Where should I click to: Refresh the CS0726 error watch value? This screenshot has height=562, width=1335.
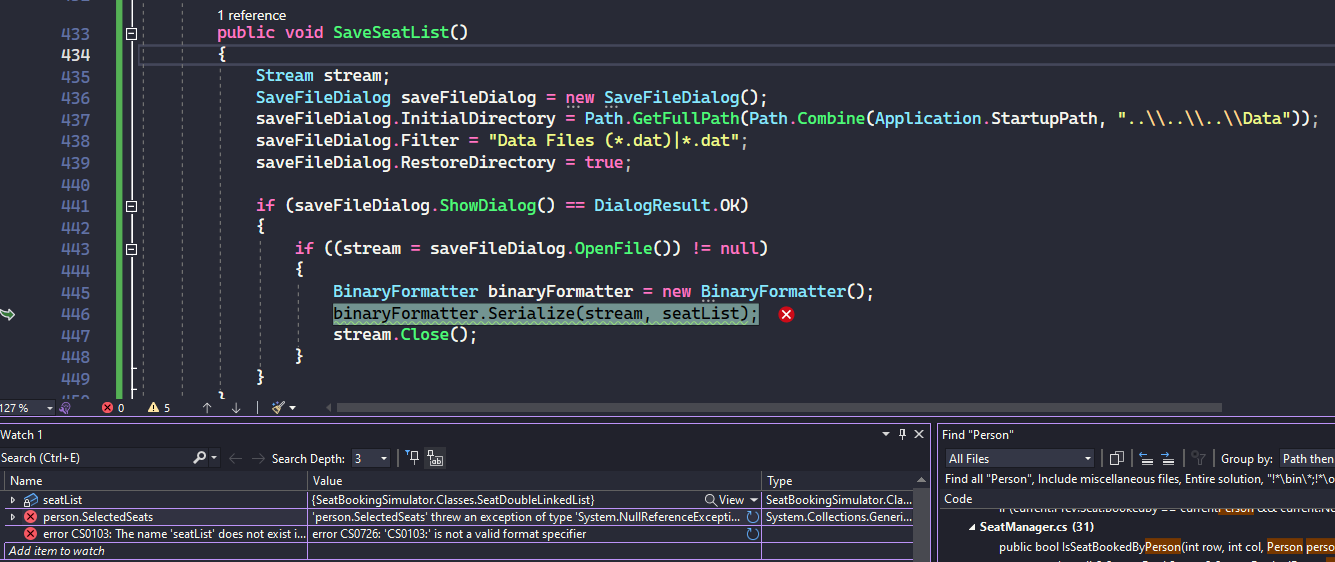tap(752, 534)
